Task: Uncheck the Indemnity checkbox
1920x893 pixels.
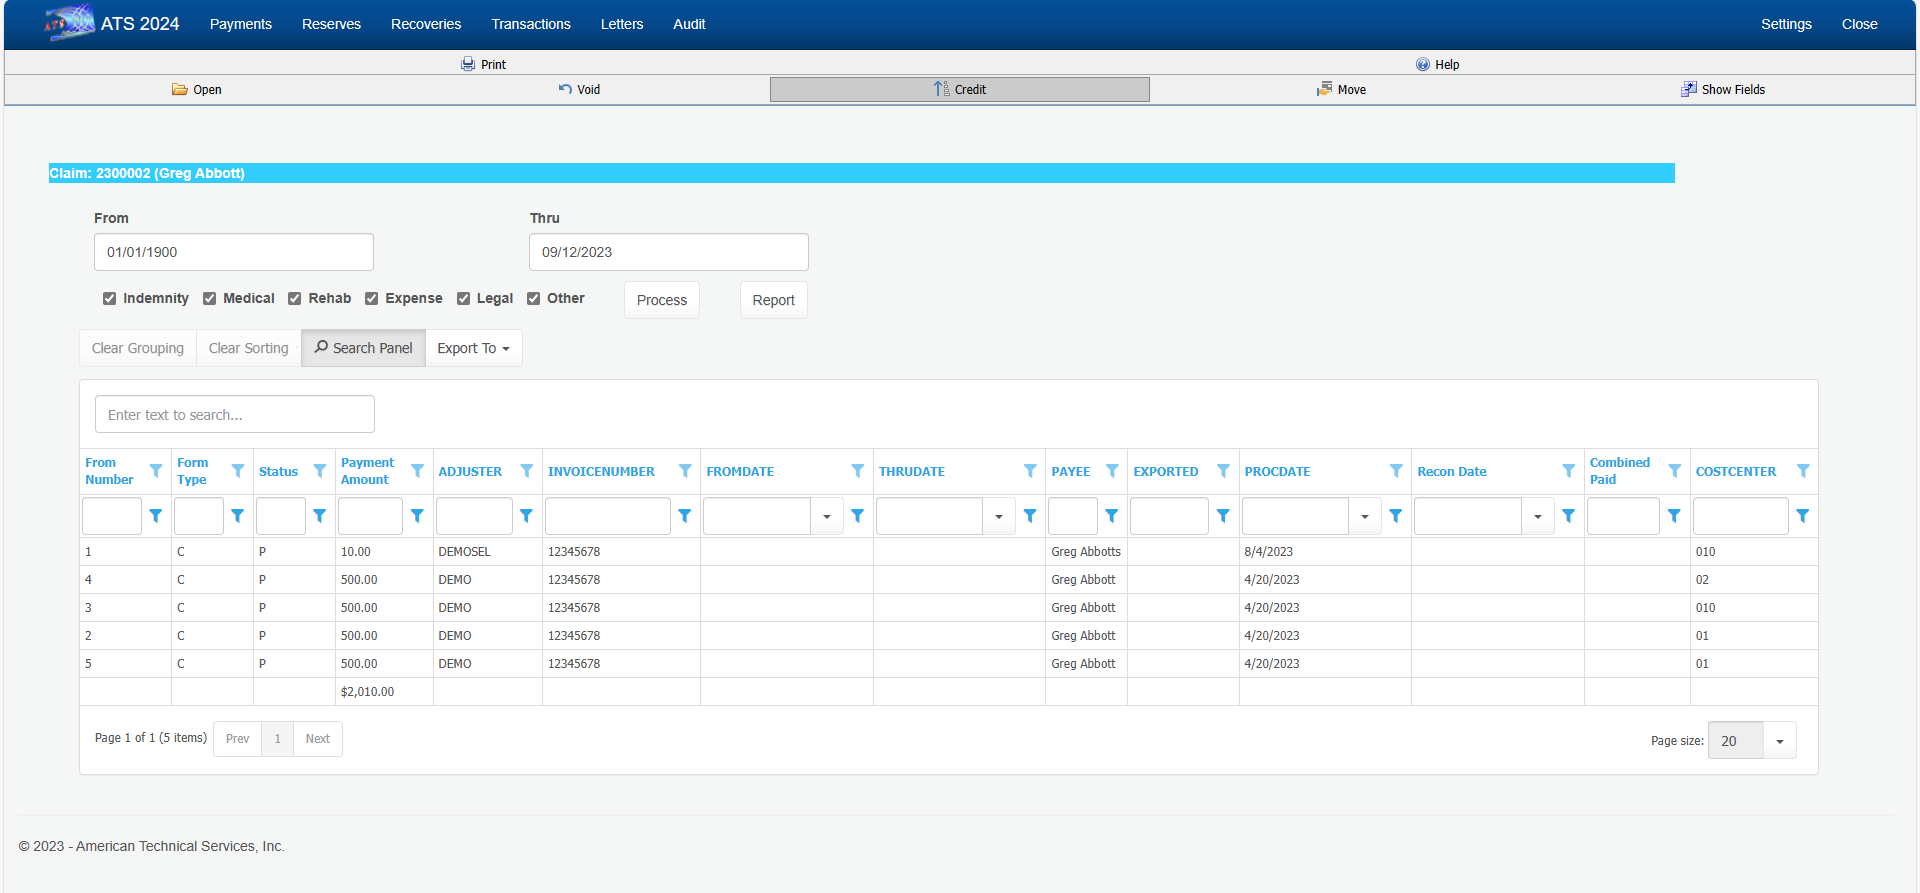Action: pos(109,298)
